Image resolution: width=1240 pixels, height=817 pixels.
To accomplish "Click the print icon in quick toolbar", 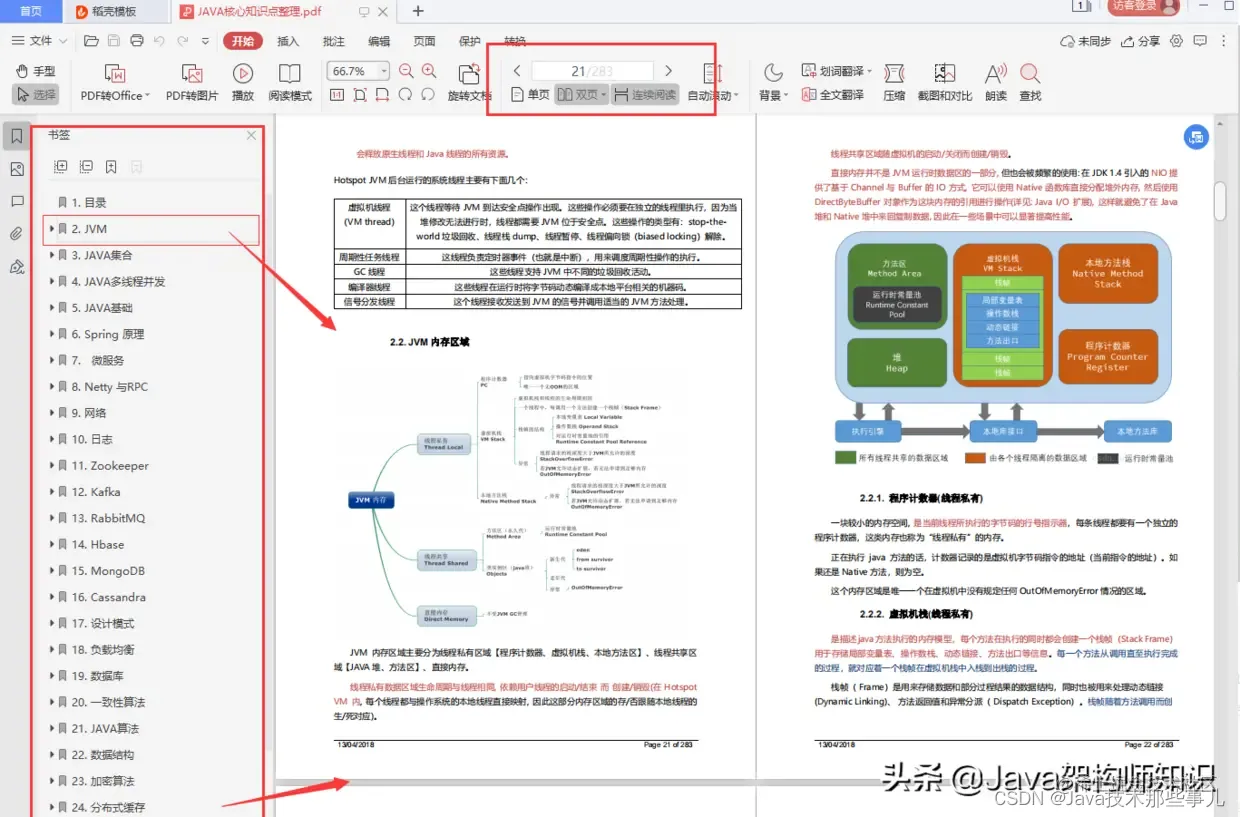I will click(136, 41).
